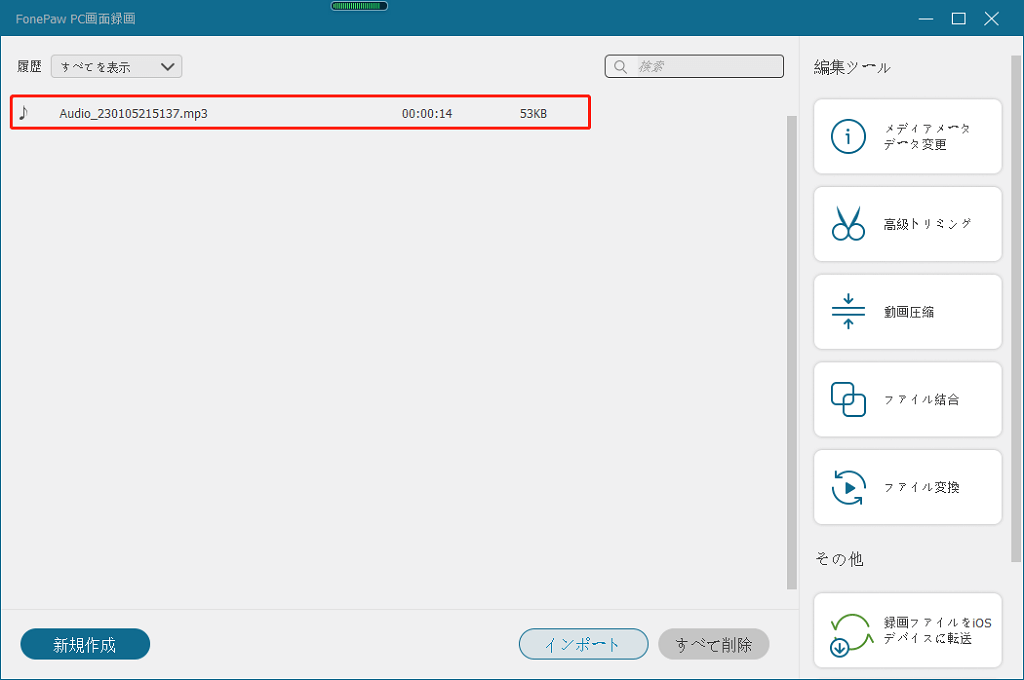Close the FonePaw window
Image resolution: width=1024 pixels, height=680 pixels.
tap(991, 18)
